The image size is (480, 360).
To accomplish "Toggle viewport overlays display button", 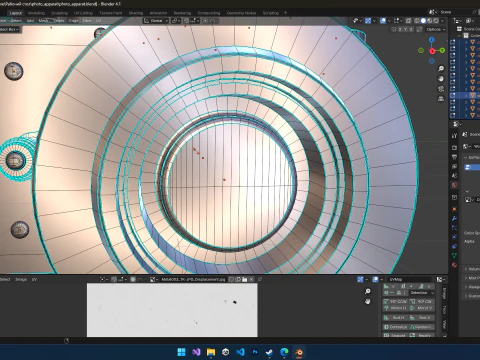I will click(x=383, y=21).
